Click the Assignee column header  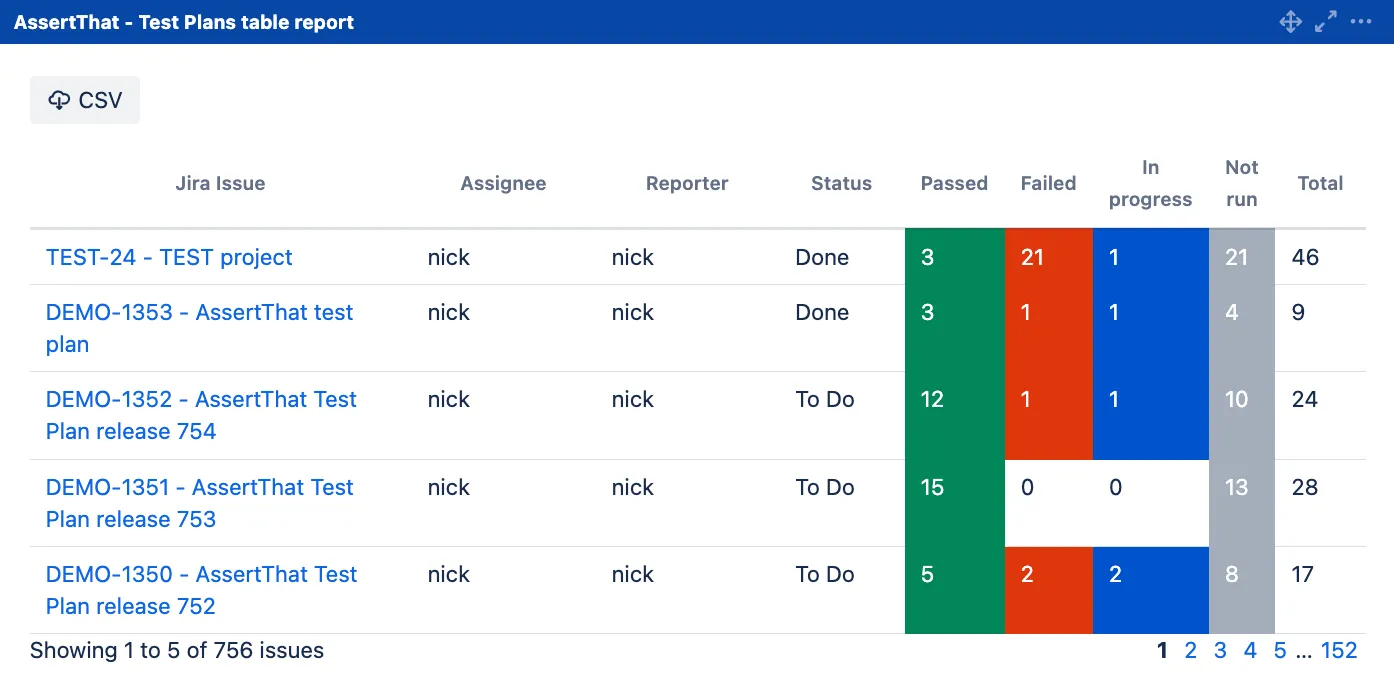click(503, 183)
